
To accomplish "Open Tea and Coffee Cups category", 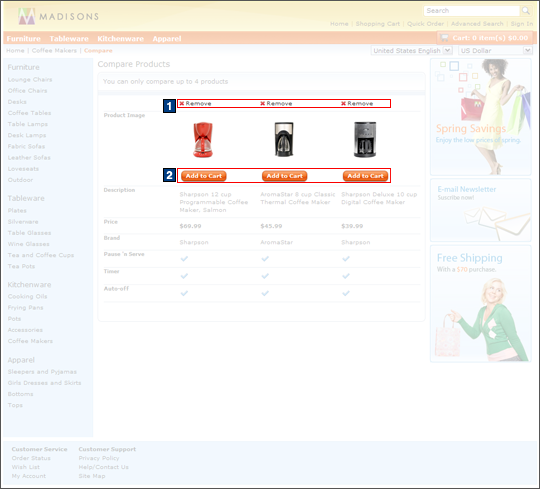I will tap(41, 255).
